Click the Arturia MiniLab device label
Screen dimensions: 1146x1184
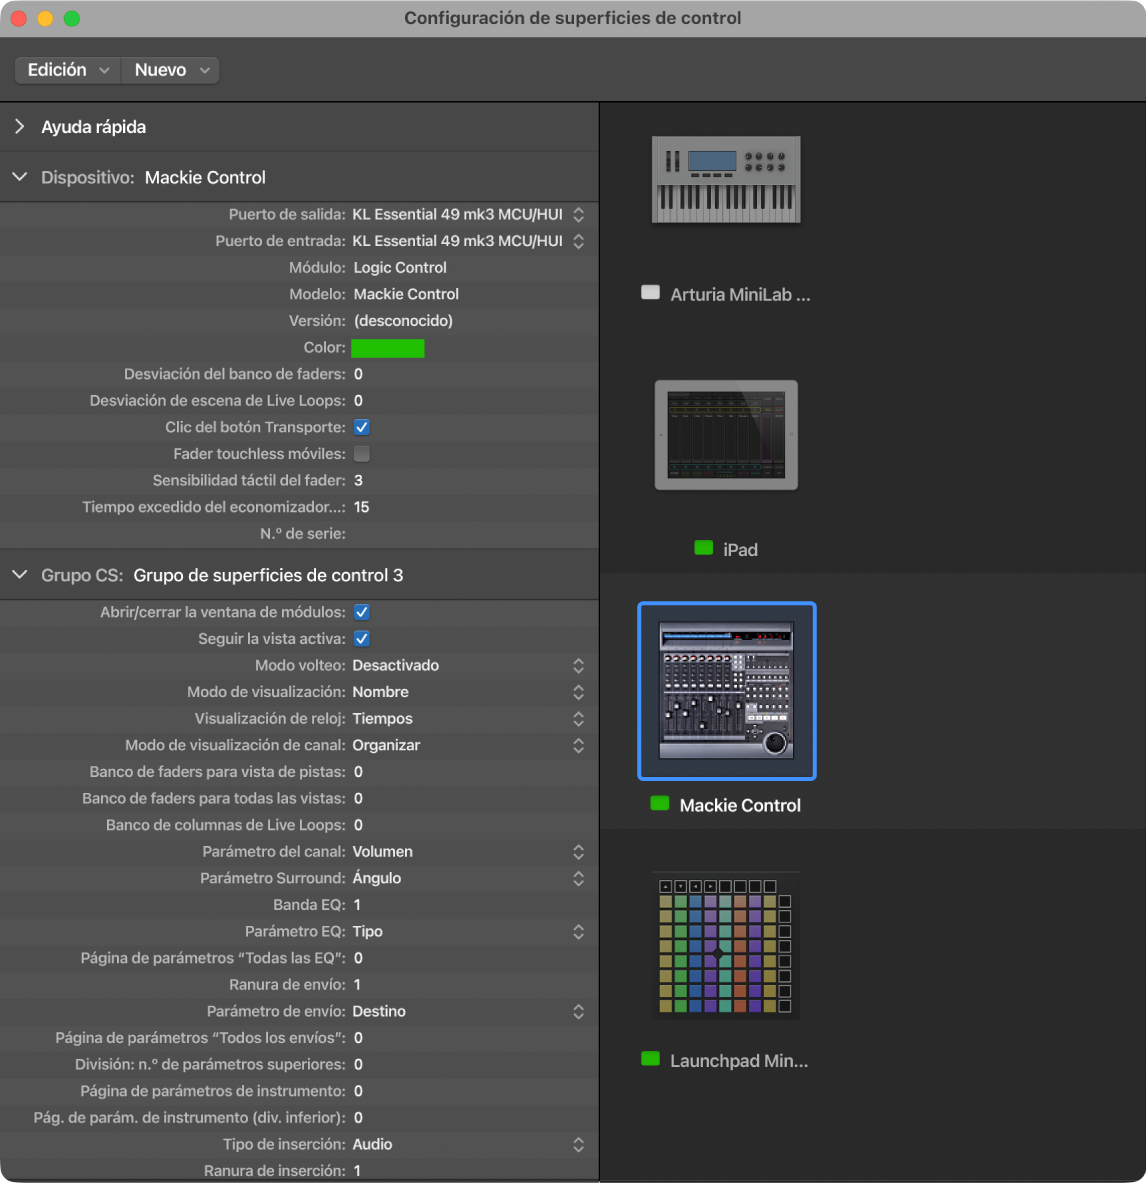pos(740,294)
